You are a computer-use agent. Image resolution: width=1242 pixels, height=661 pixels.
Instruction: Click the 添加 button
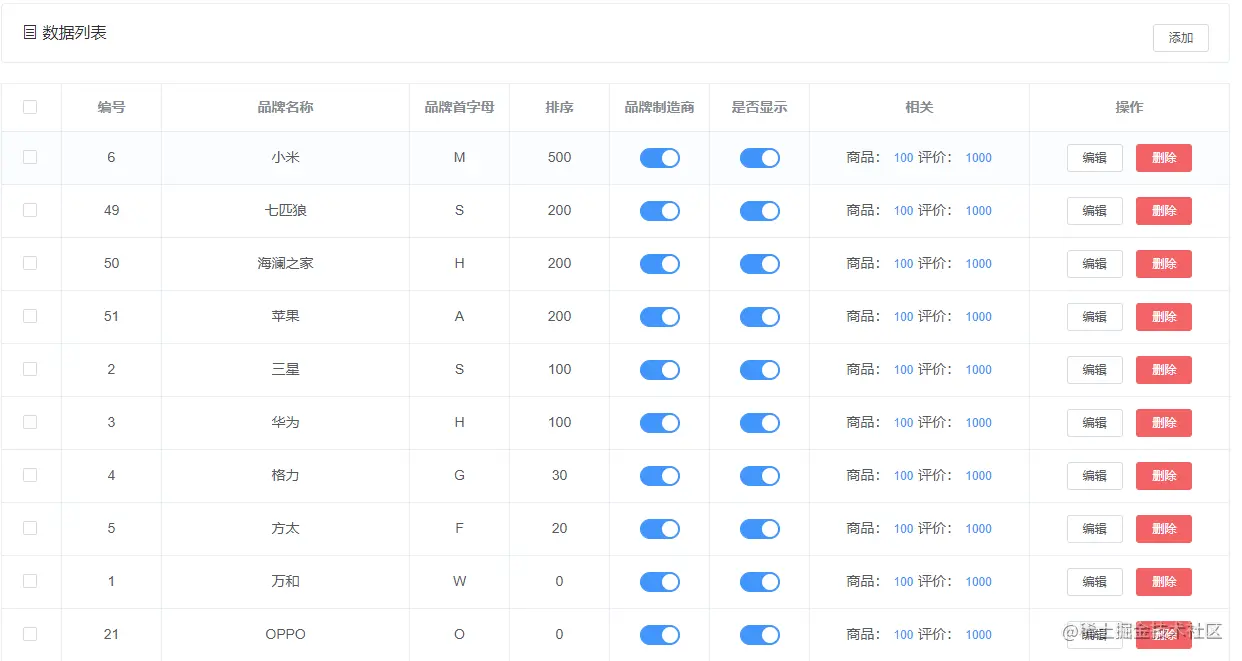click(x=1180, y=38)
